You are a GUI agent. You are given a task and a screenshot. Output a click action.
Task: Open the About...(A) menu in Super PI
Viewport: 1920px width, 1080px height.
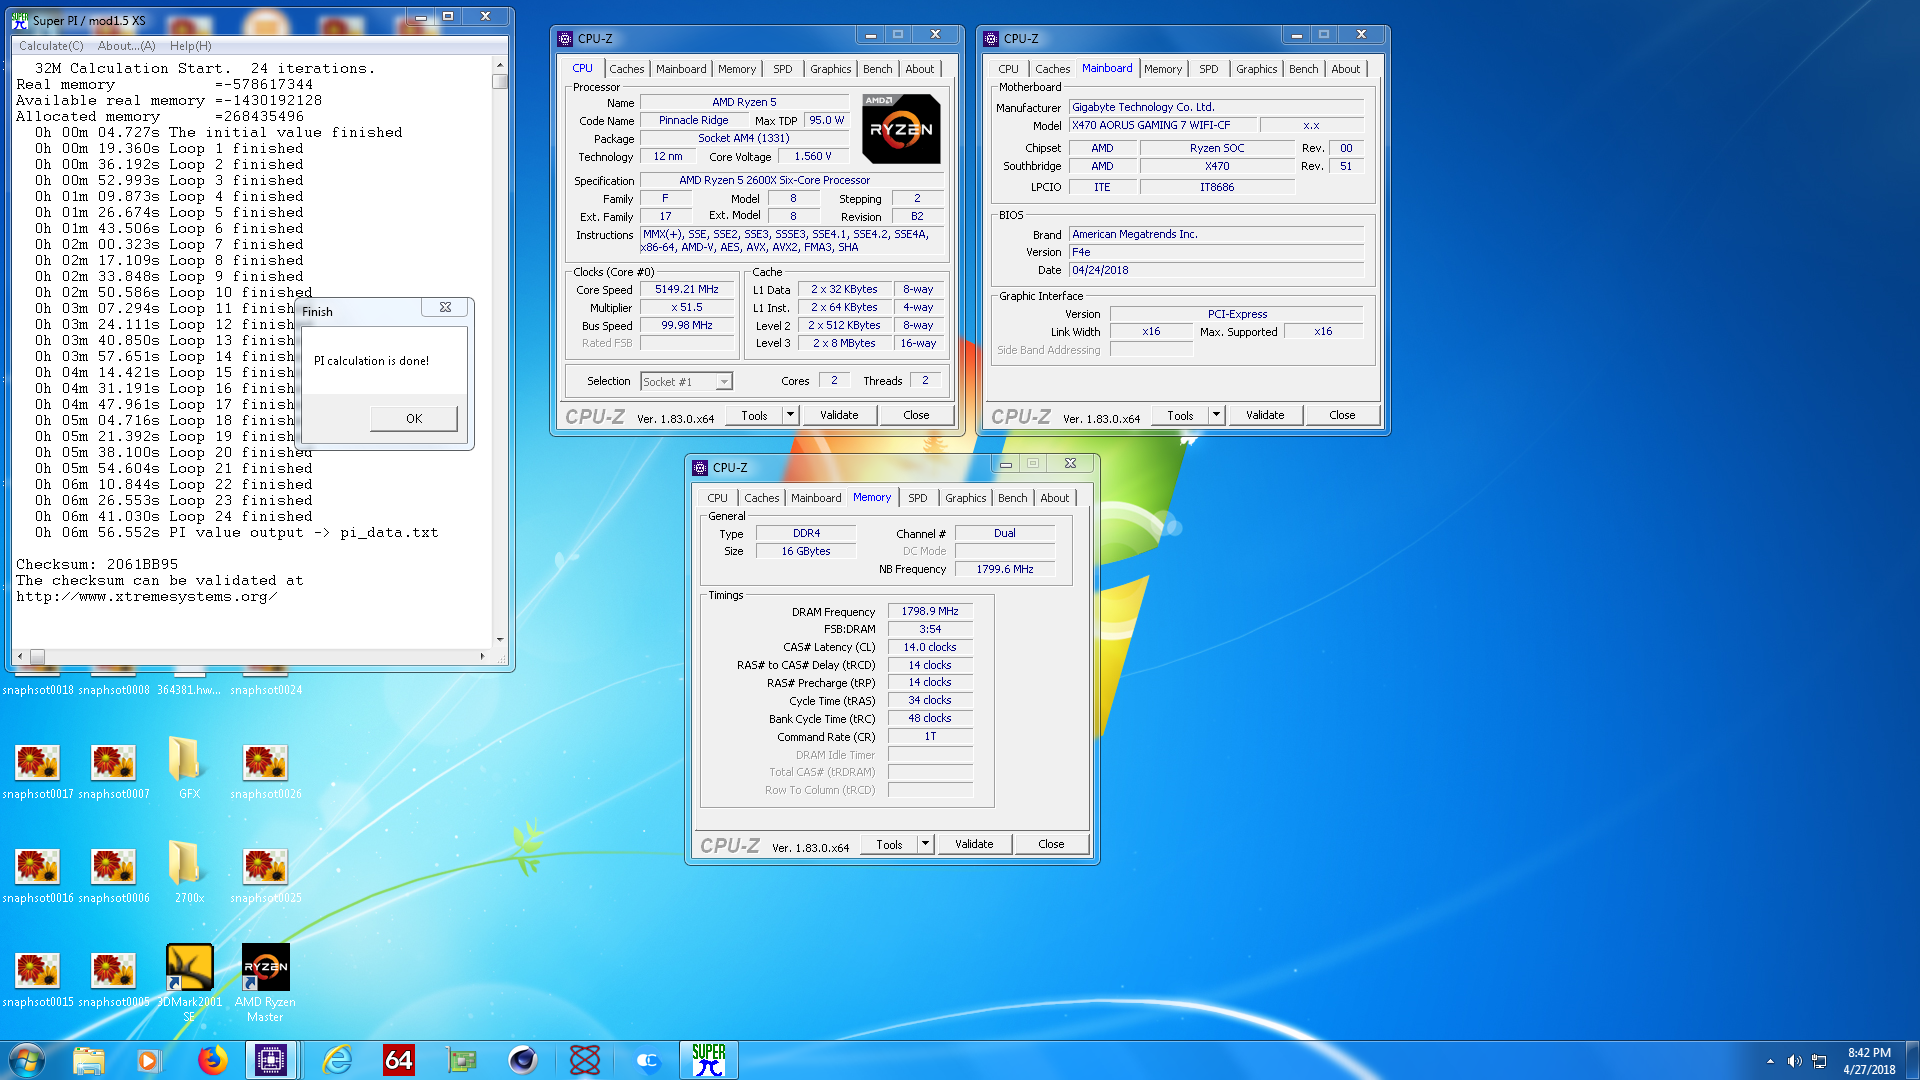coord(127,46)
